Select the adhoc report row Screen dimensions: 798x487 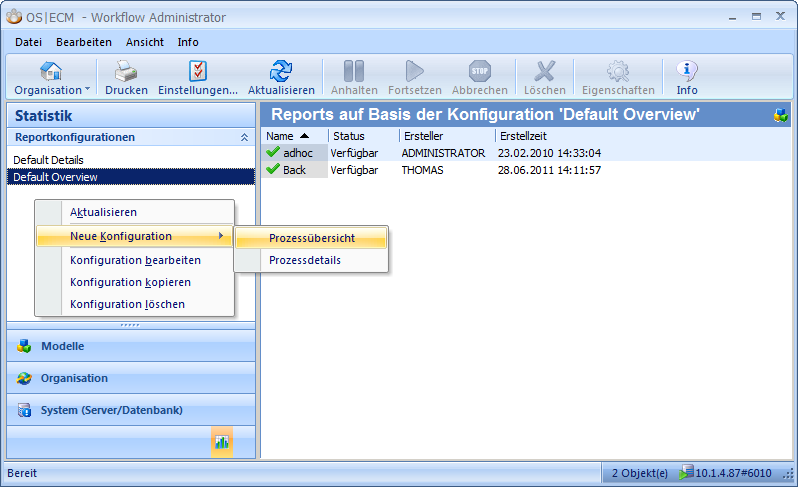[x=297, y=154]
